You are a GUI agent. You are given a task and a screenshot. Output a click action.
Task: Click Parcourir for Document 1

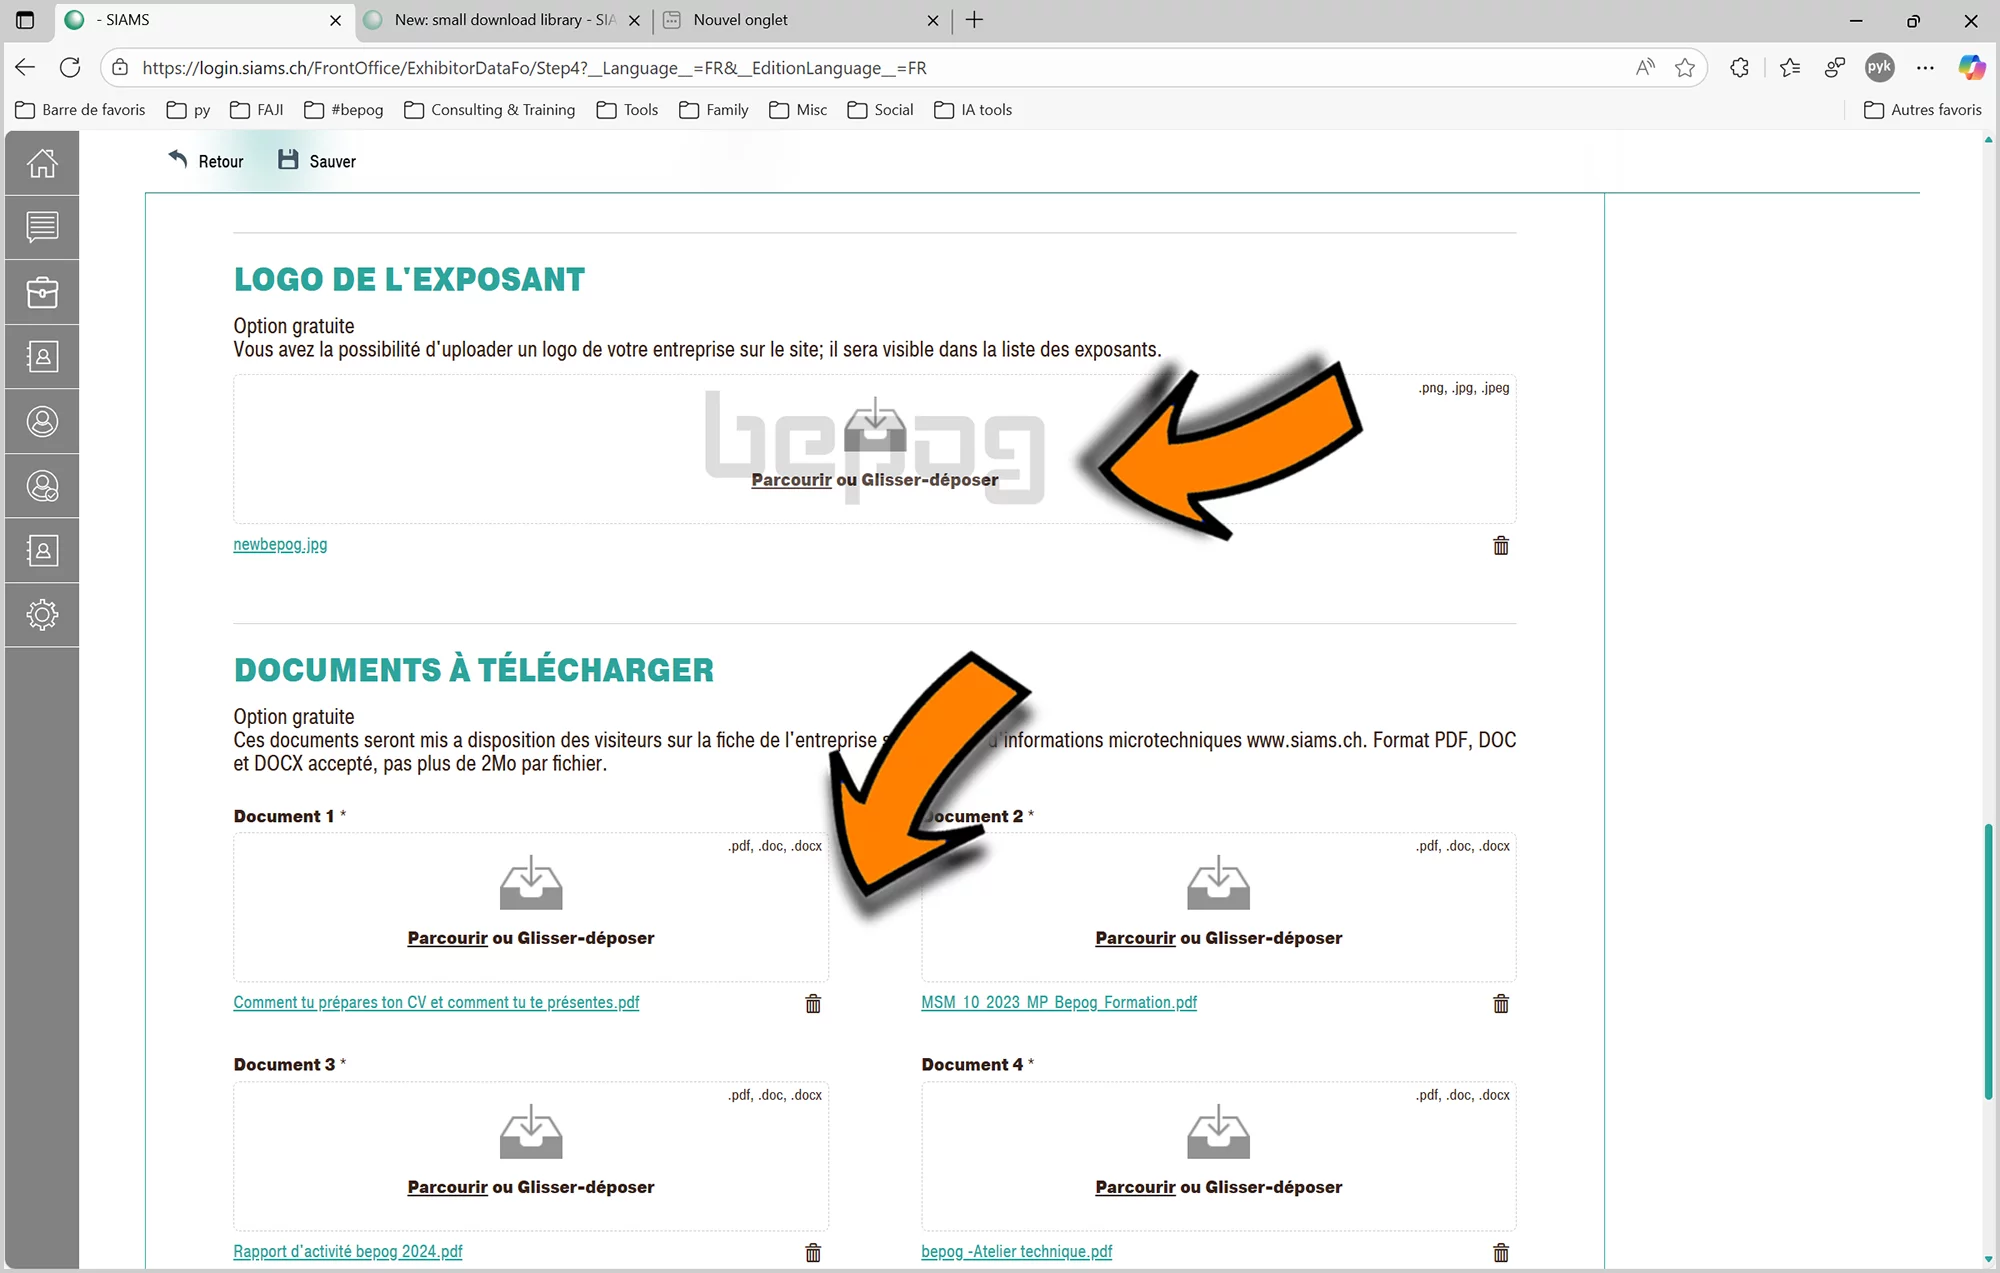(447, 938)
